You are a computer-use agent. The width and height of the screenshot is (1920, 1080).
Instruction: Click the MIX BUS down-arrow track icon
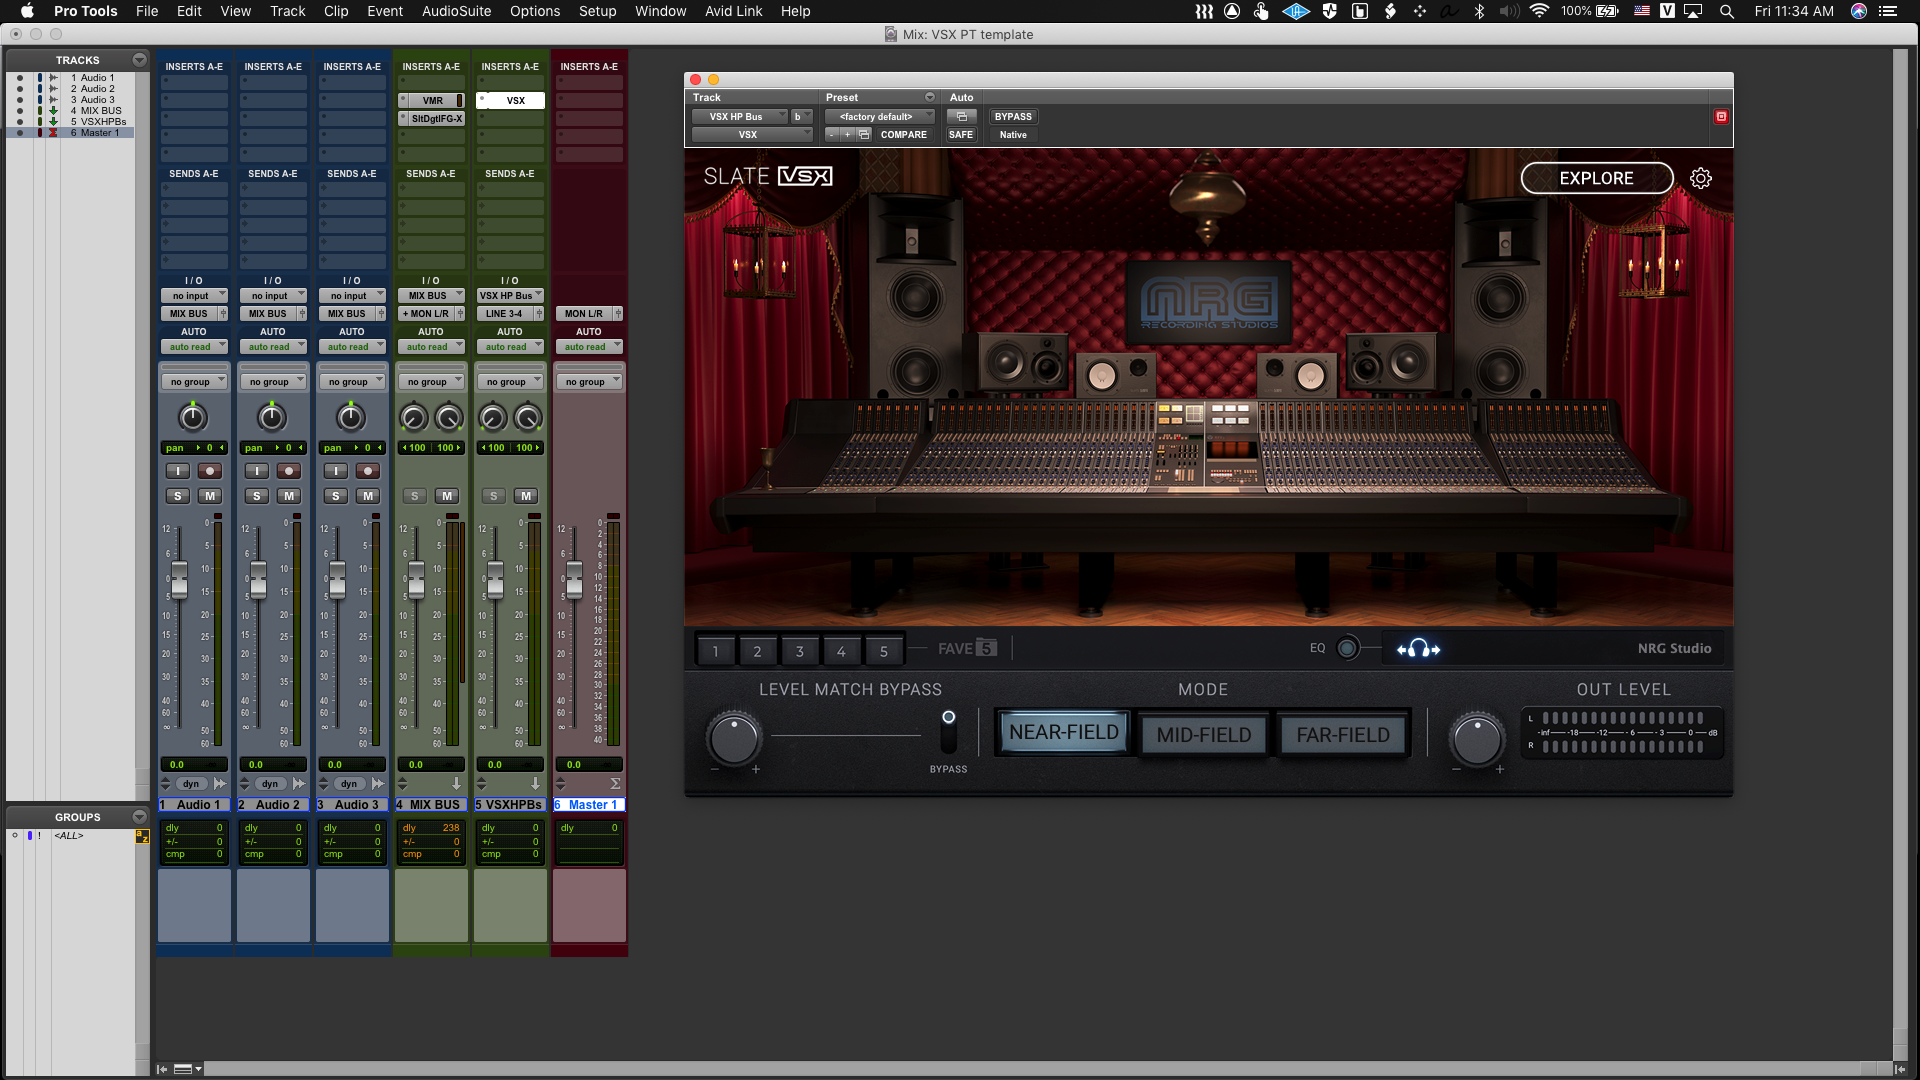pos(457,784)
